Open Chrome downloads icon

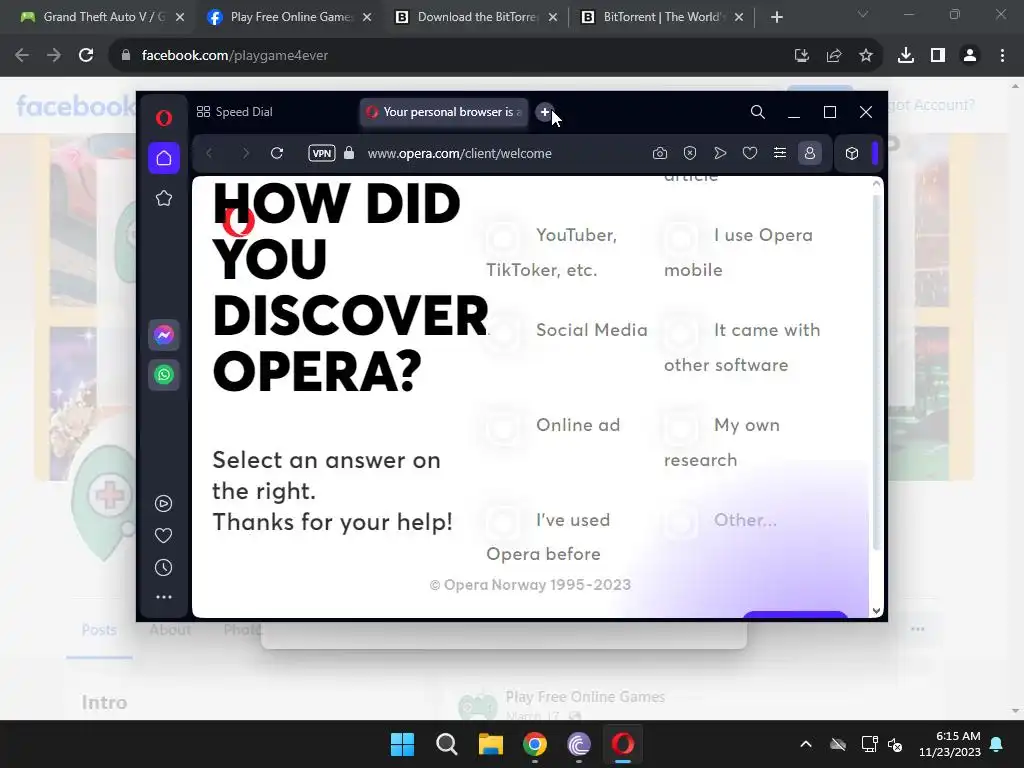906,56
